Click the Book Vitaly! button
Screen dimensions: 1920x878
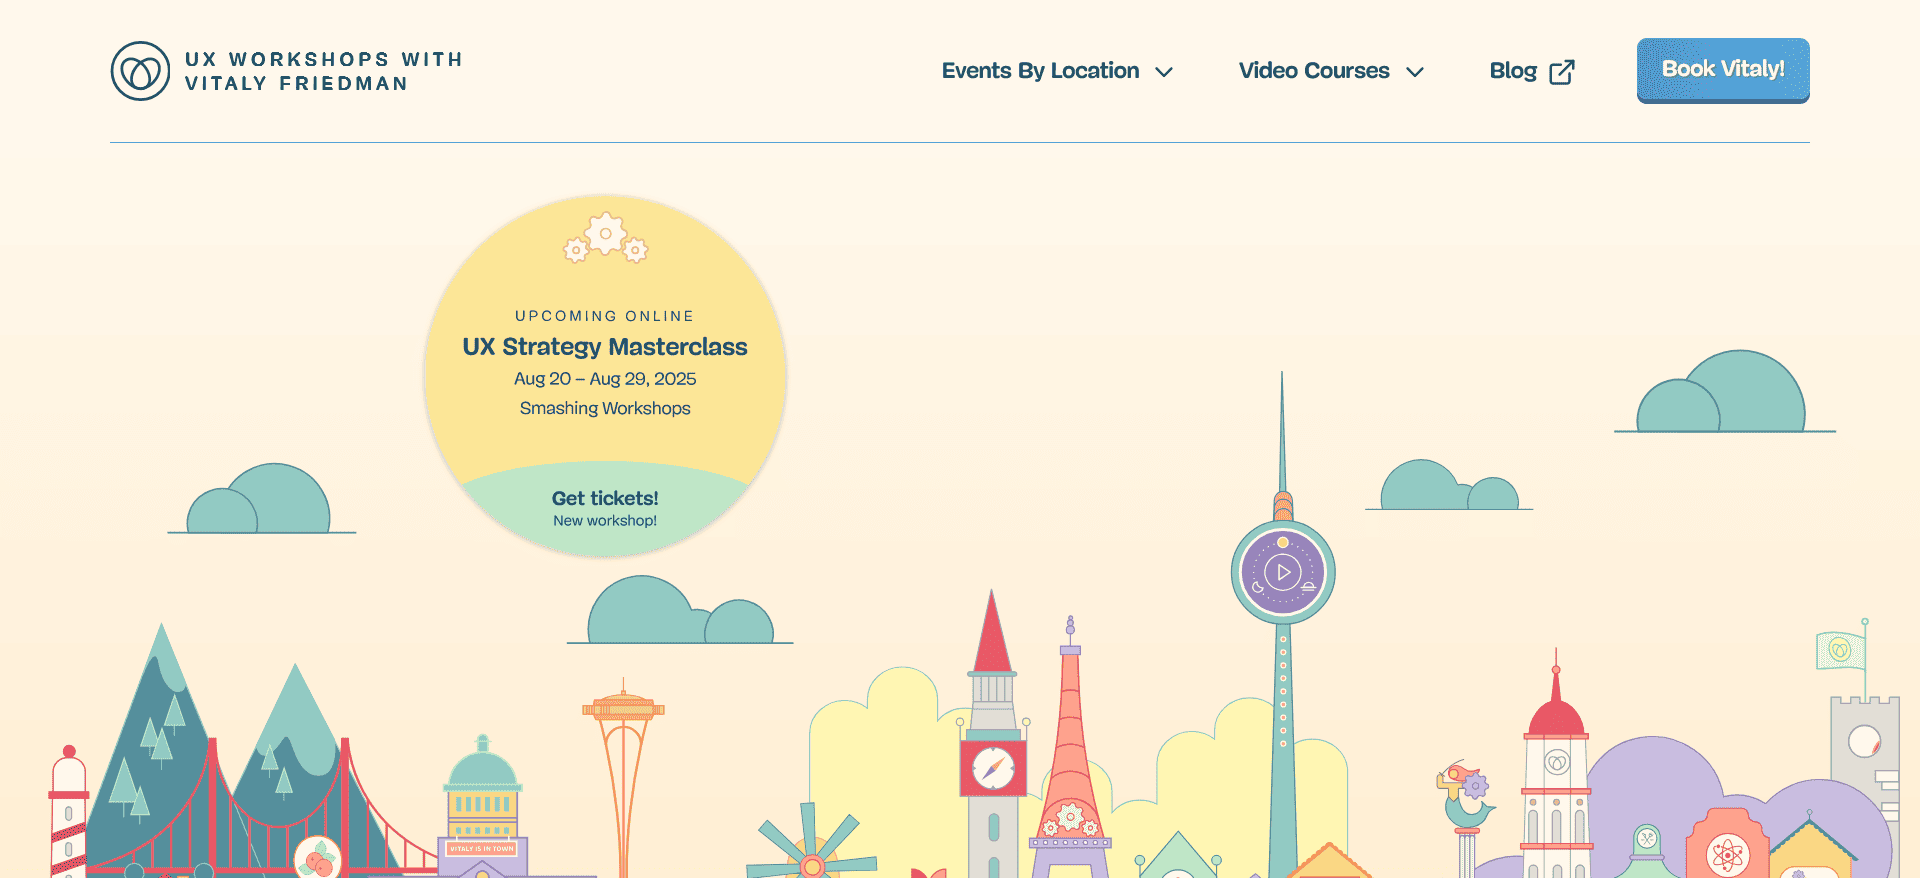point(1722,70)
